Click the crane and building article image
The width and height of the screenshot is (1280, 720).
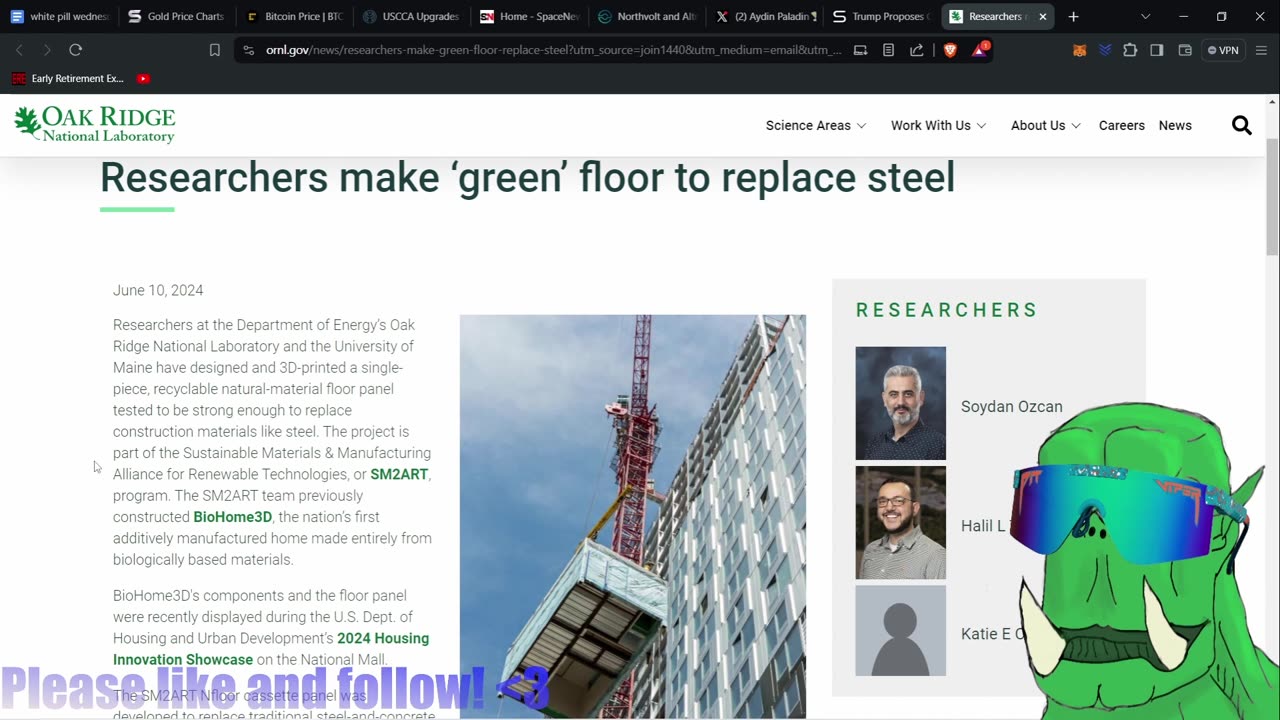[x=632, y=516]
